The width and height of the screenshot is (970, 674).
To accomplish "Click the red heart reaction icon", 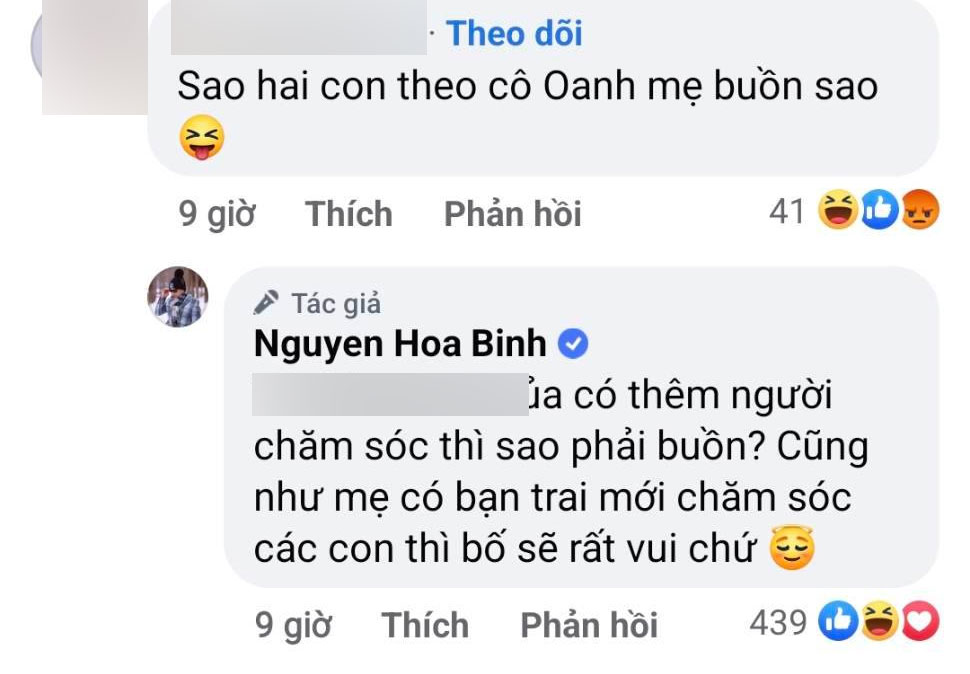I will point(920,624).
